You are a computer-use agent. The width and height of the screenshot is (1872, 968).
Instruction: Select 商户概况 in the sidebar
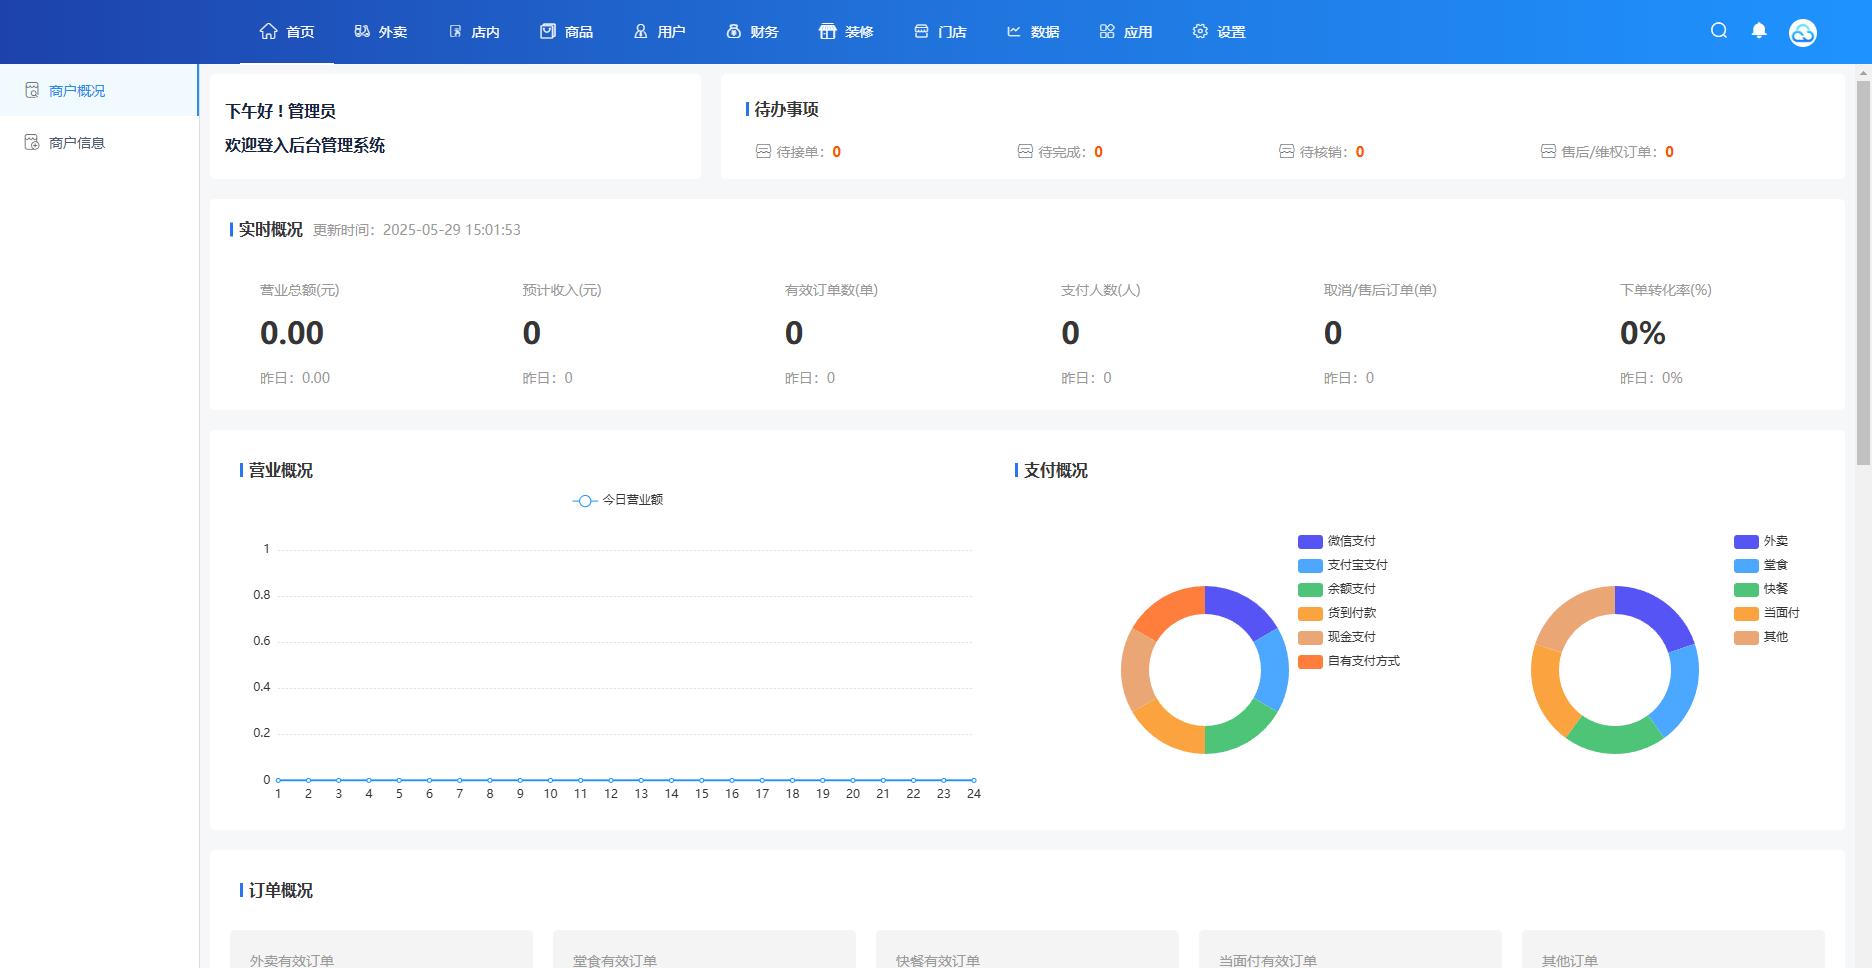tap(77, 91)
